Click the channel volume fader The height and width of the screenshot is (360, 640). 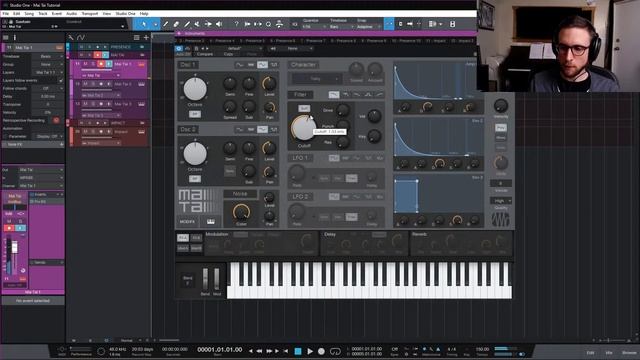pos(14,247)
